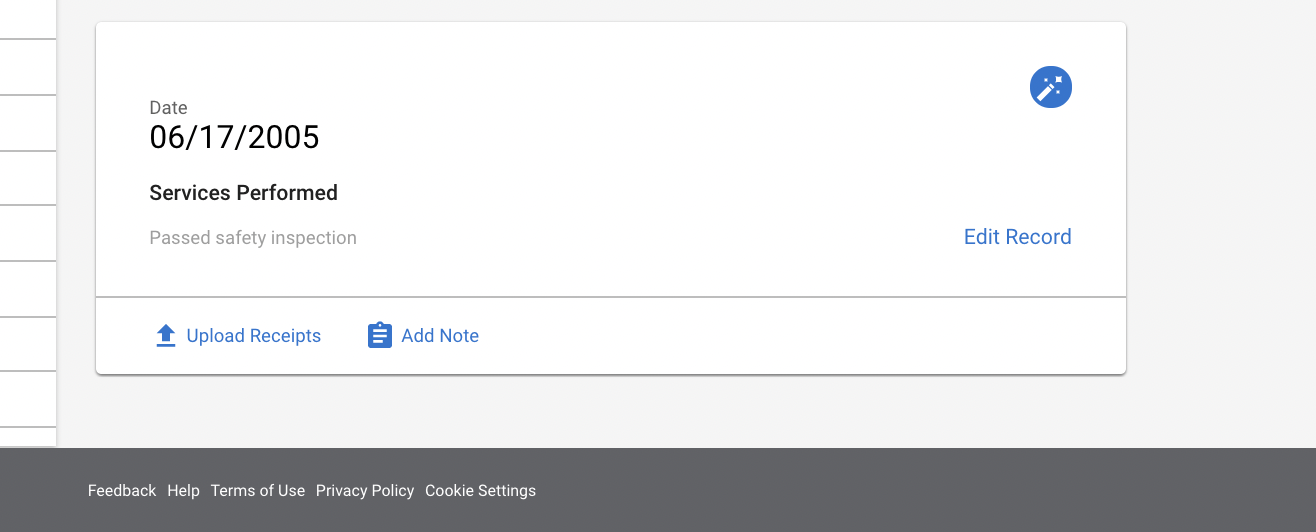
Task: Click the divider line above Upload Receipts
Action: 611,297
